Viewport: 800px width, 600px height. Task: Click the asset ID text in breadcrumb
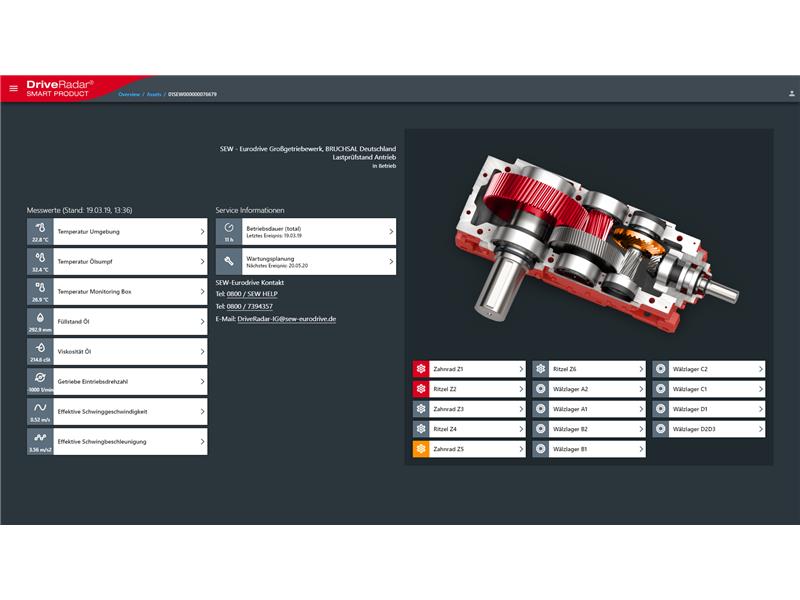pyautogui.click(x=192, y=94)
